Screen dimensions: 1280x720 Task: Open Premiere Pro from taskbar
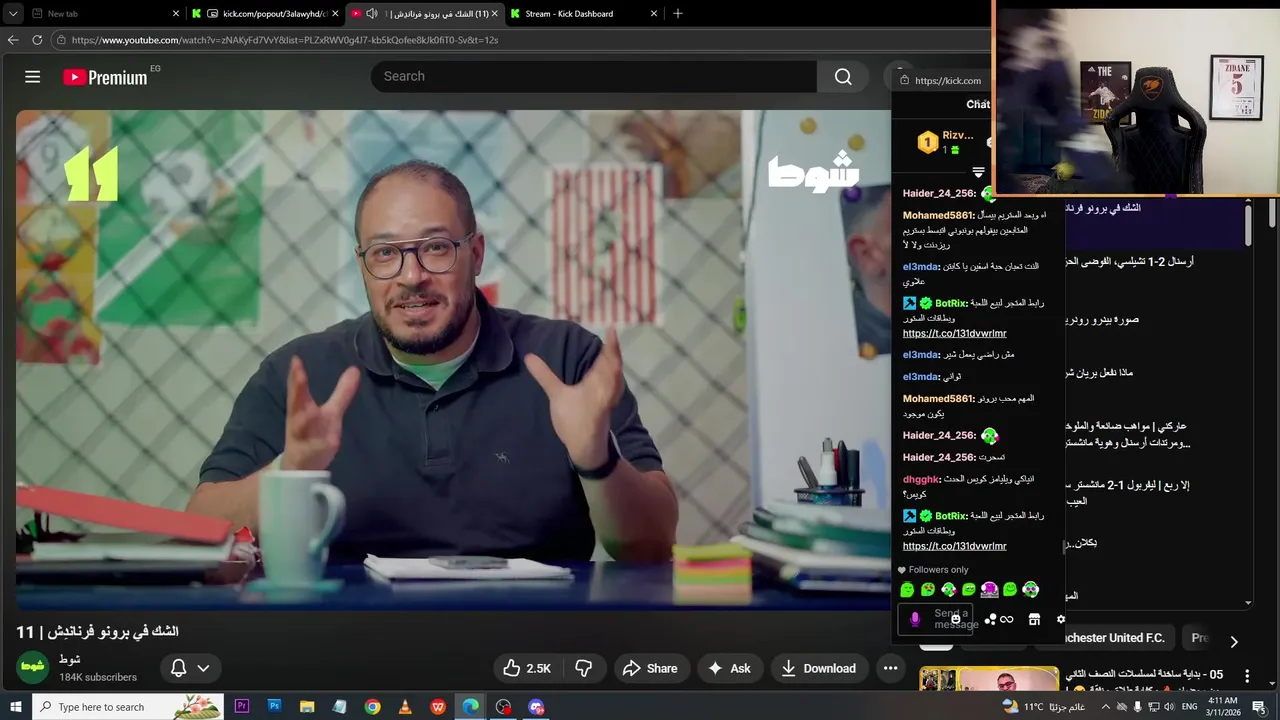241,707
